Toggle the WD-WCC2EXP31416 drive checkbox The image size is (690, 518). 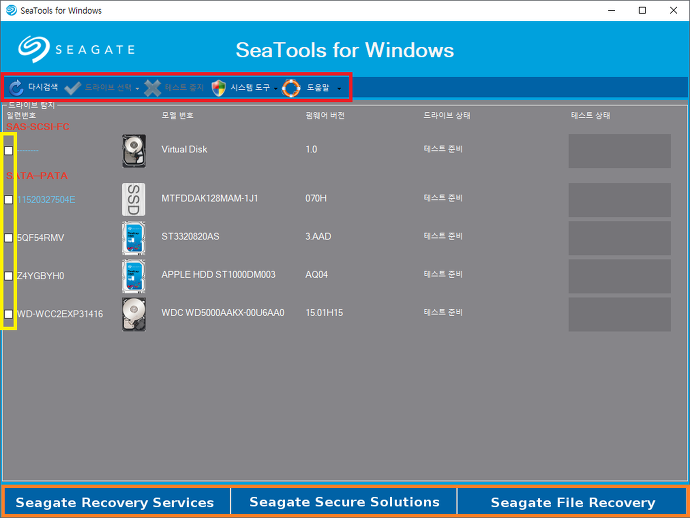[x=8, y=314]
